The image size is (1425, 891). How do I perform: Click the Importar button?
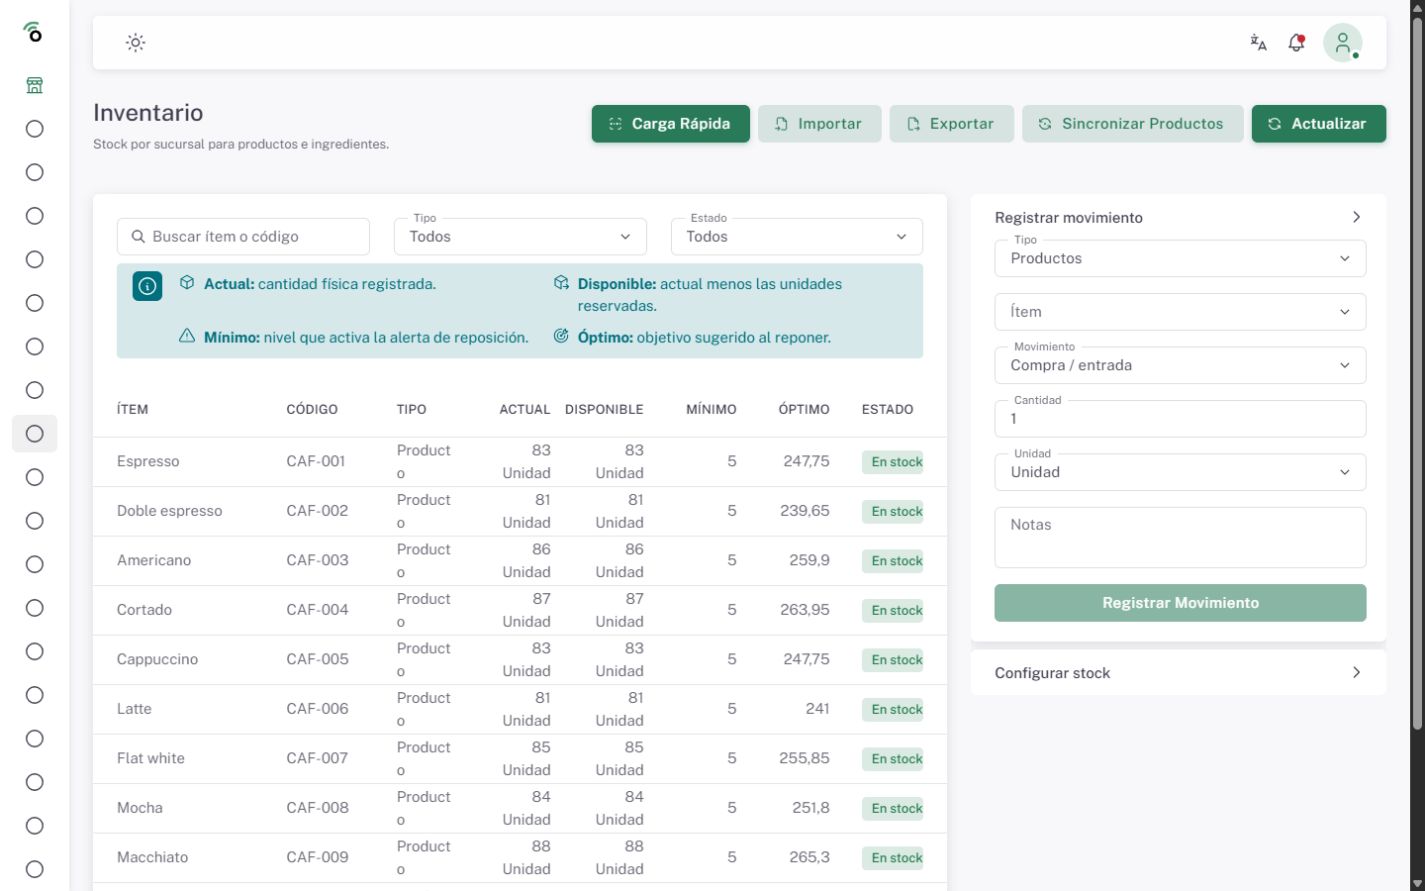point(819,124)
